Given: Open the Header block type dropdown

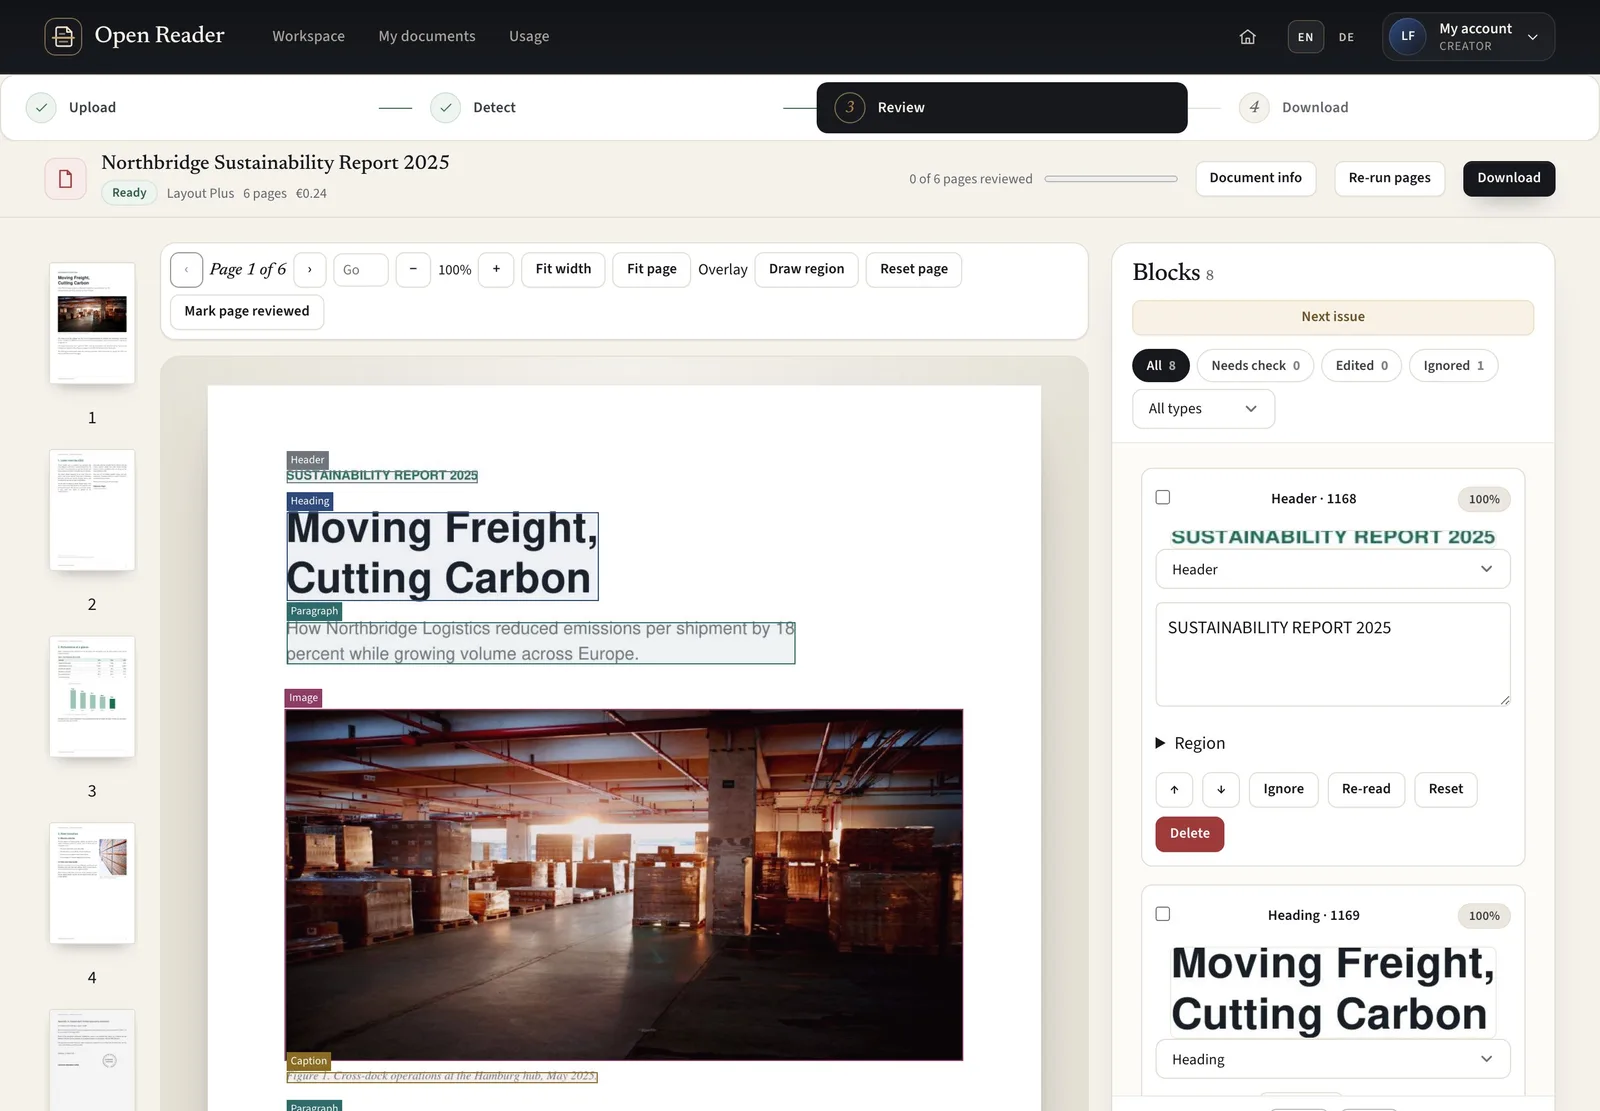Looking at the screenshot, I should pyautogui.click(x=1333, y=570).
